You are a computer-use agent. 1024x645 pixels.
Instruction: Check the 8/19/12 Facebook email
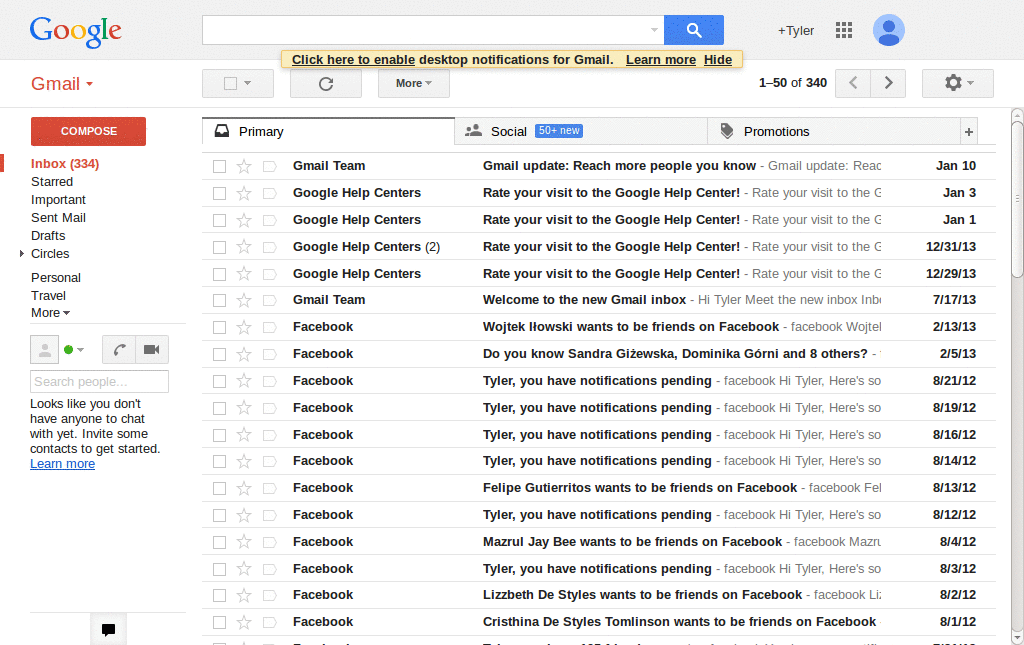(x=219, y=408)
